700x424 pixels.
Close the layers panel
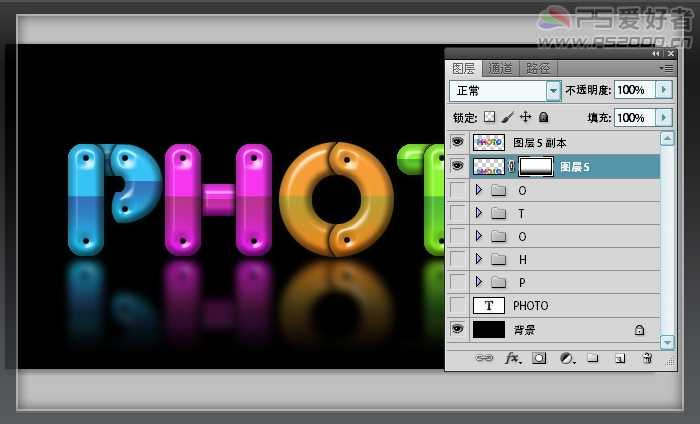pos(671,54)
